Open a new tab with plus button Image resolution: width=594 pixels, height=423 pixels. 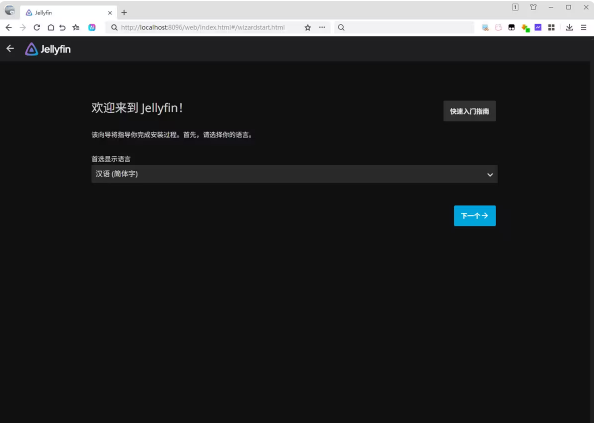tap(124, 12)
